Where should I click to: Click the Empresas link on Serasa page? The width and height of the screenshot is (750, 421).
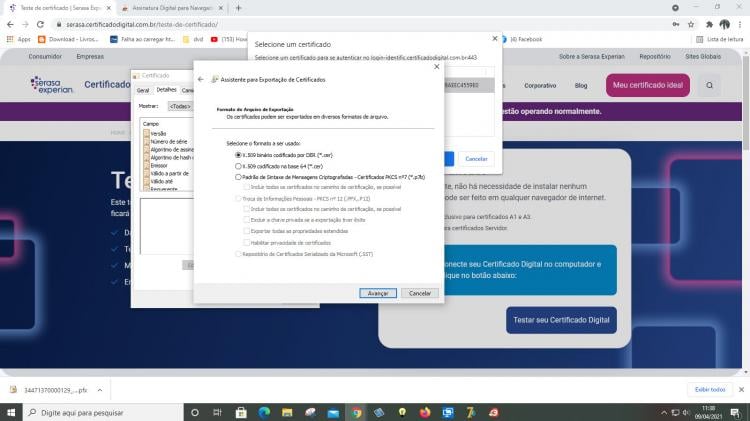[x=90, y=56]
